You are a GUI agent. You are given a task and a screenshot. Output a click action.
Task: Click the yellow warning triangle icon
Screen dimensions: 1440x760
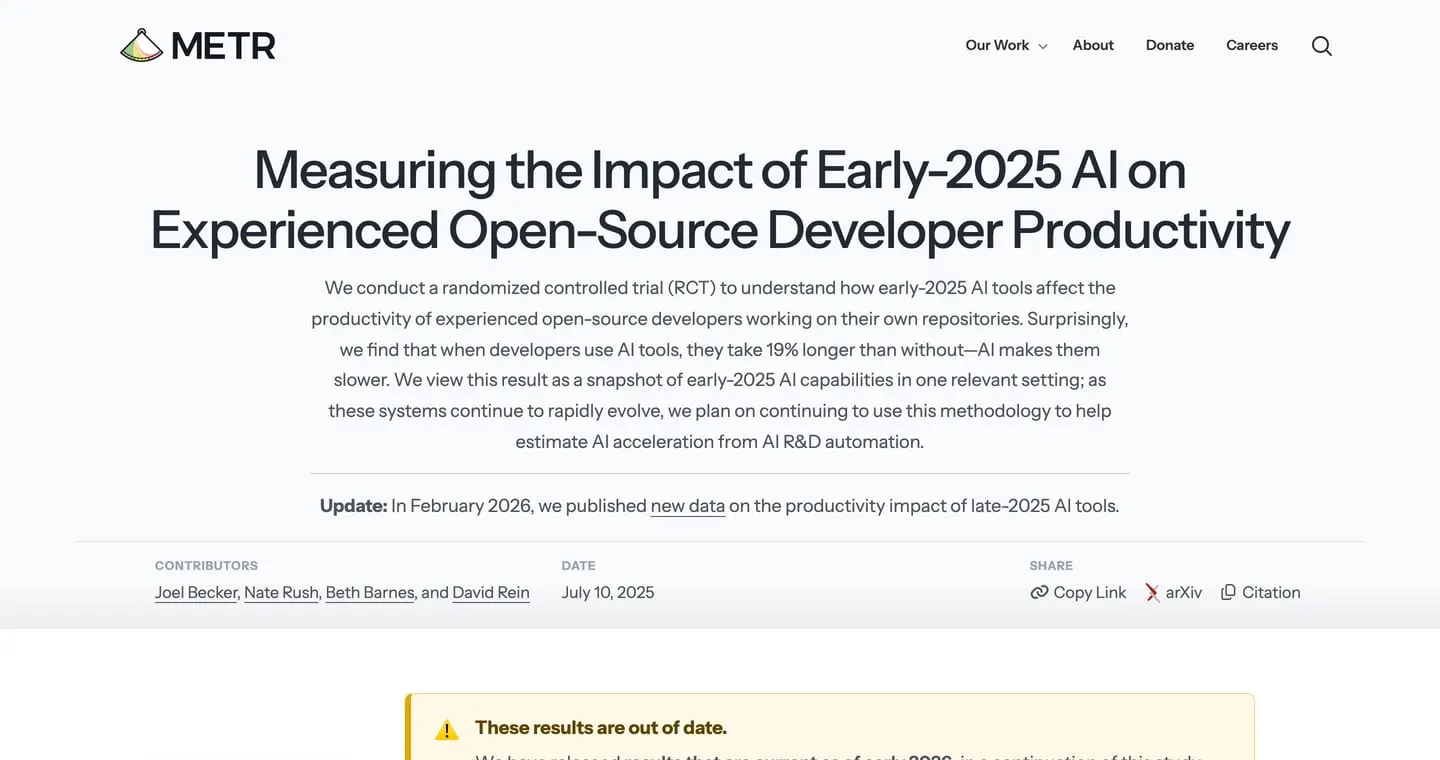click(447, 730)
